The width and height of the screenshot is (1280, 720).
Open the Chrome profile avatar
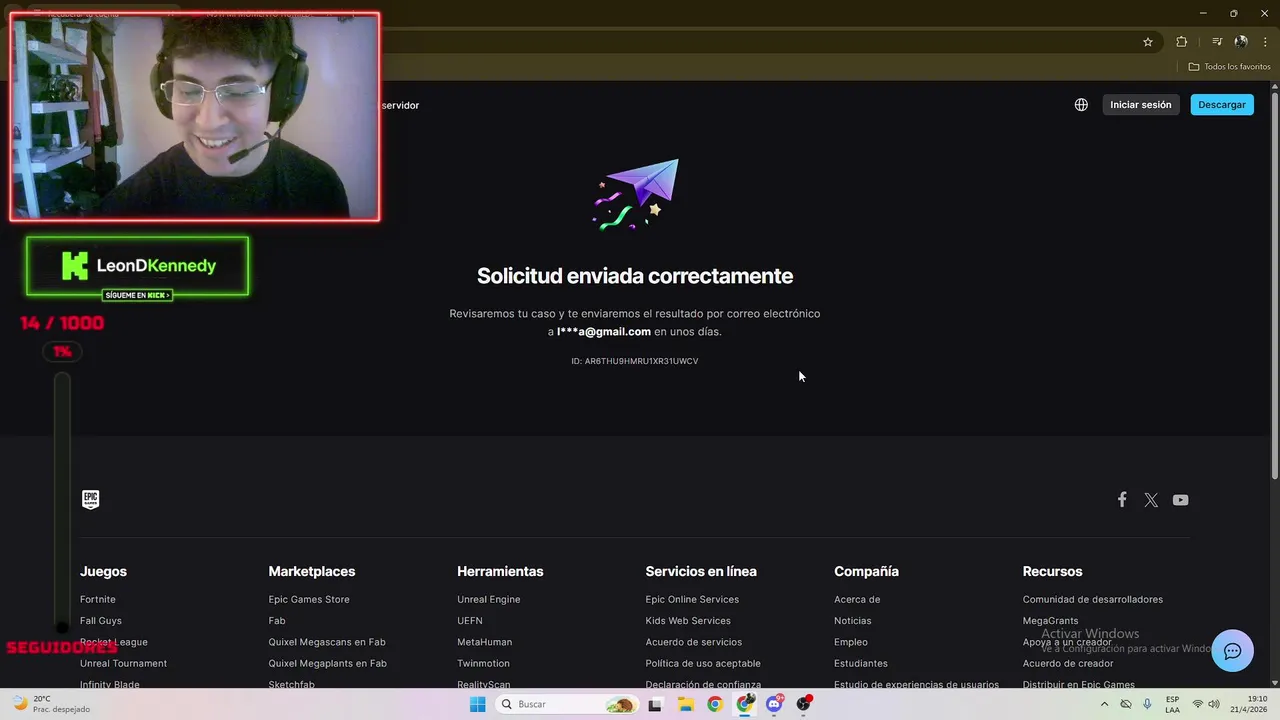tap(1241, 42)
